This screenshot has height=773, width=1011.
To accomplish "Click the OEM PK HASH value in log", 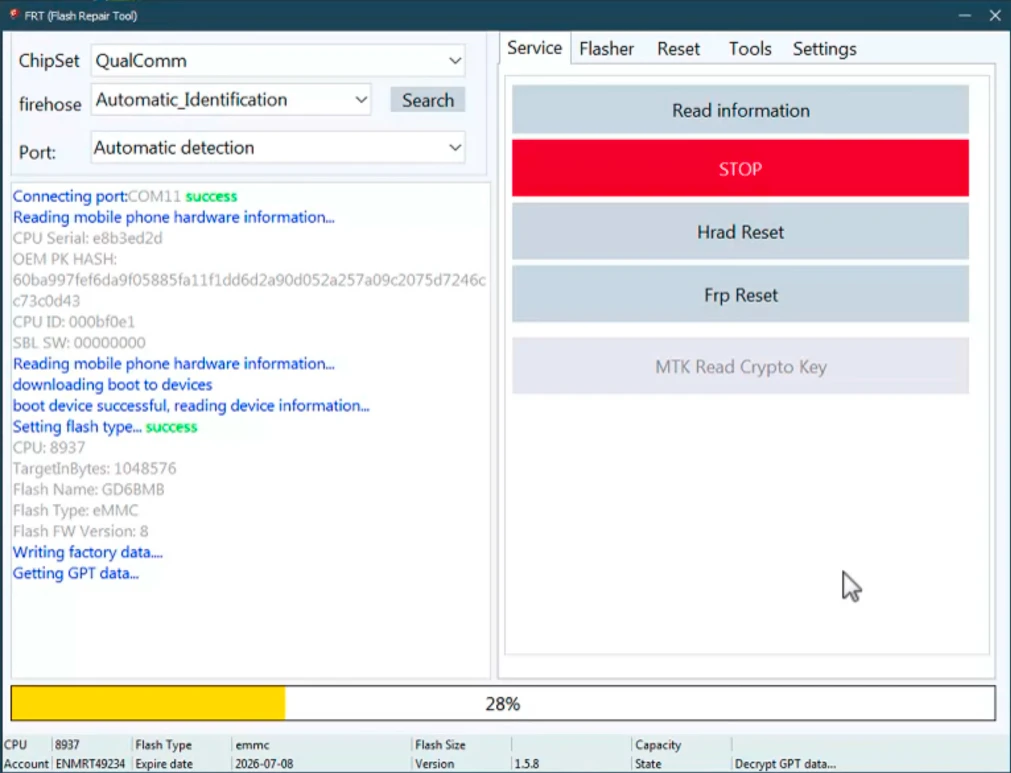I will pyautogui.click(x=249, y=280).
